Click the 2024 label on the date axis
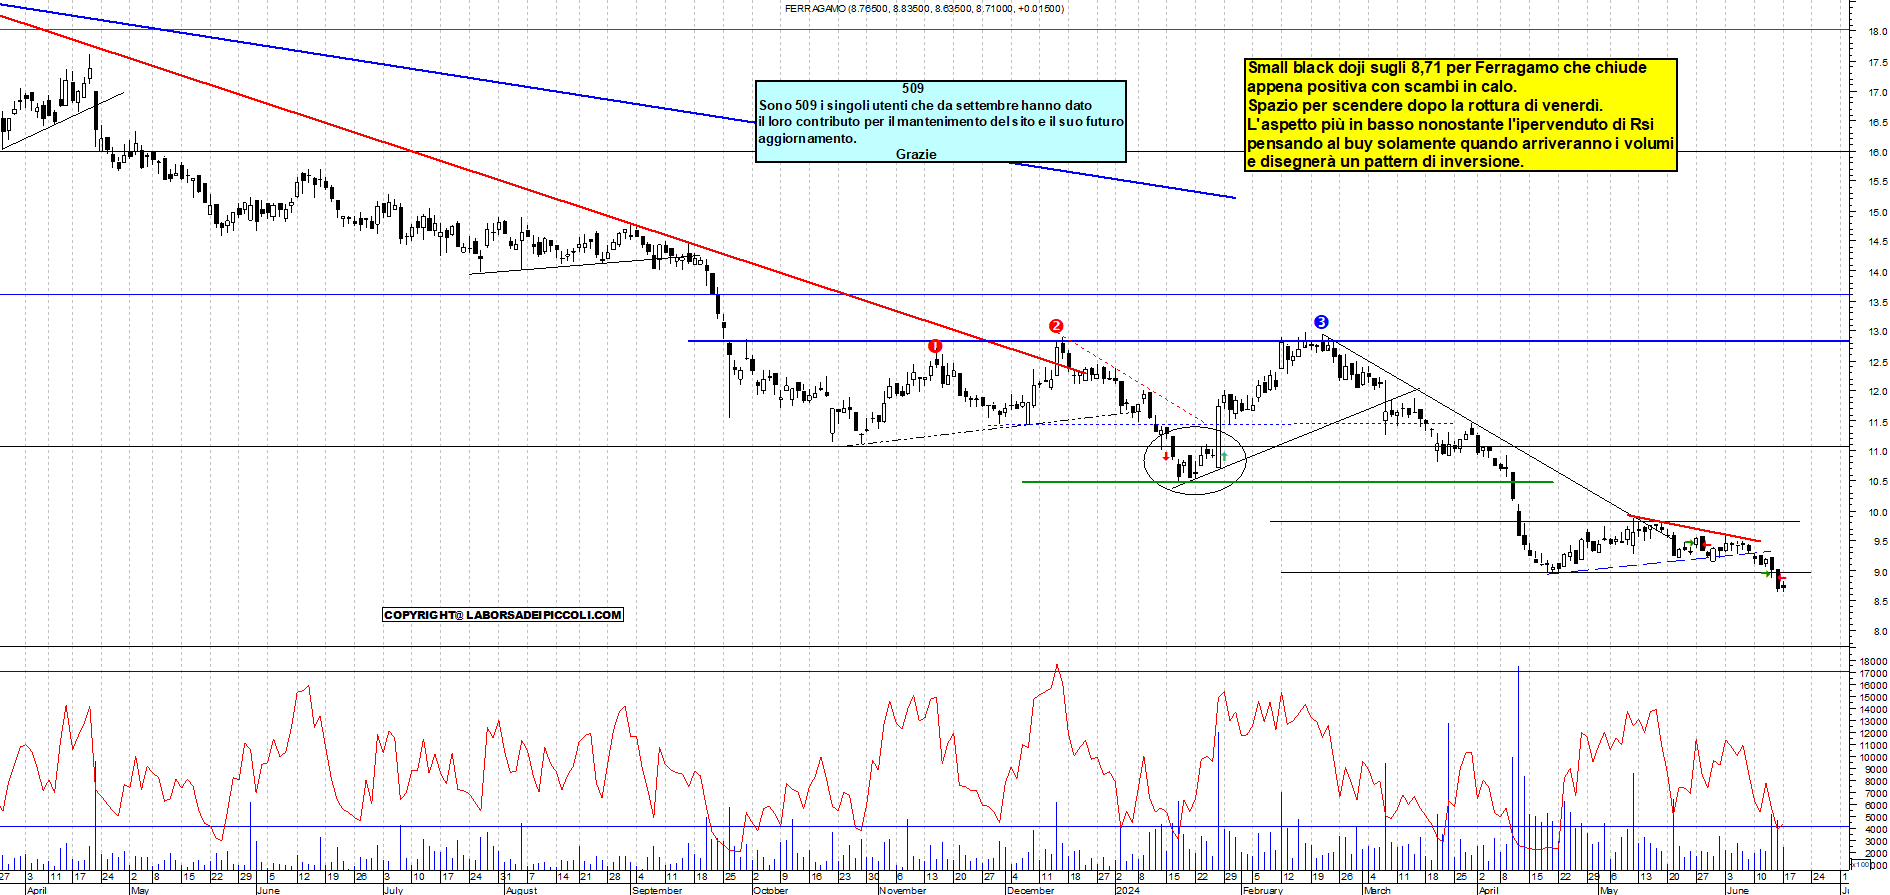Image resolution: width=1890 pixels, height=895 pixels. (1127, 890)
